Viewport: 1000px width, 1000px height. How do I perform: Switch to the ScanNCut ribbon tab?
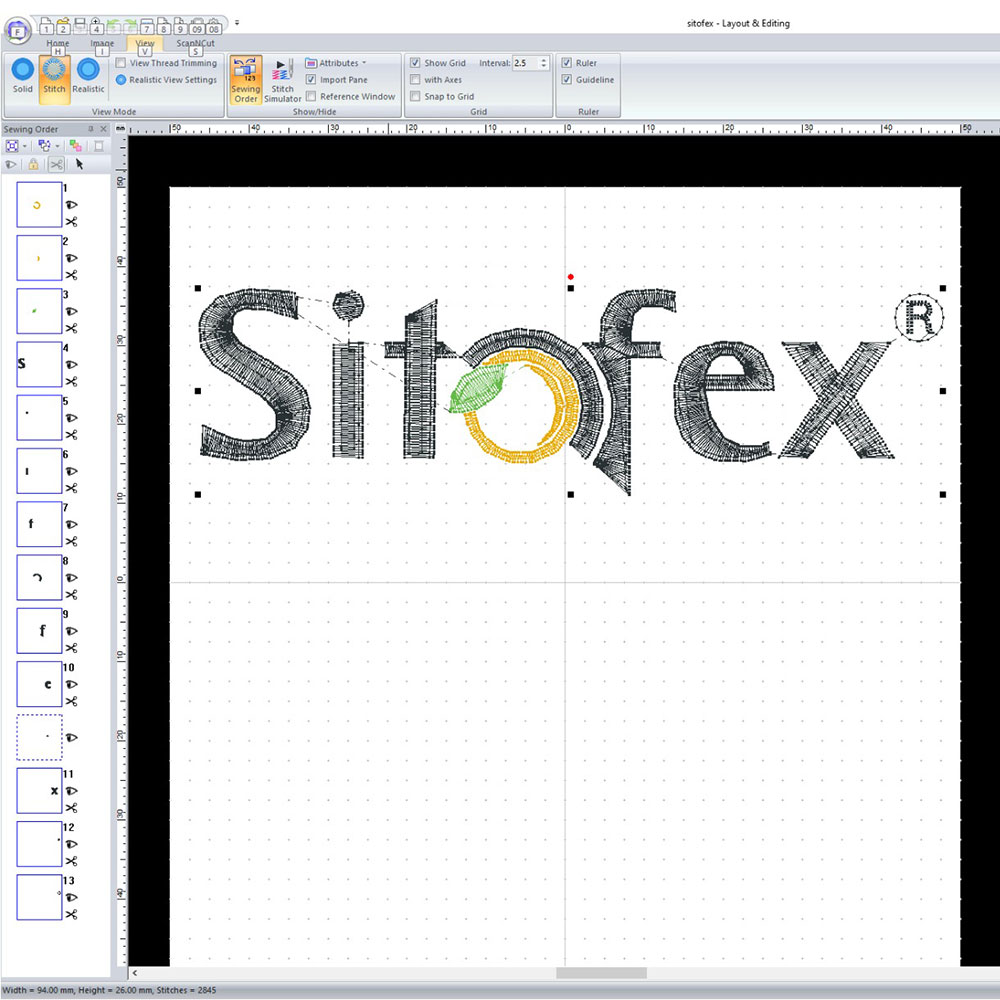[x=195, y=43]
